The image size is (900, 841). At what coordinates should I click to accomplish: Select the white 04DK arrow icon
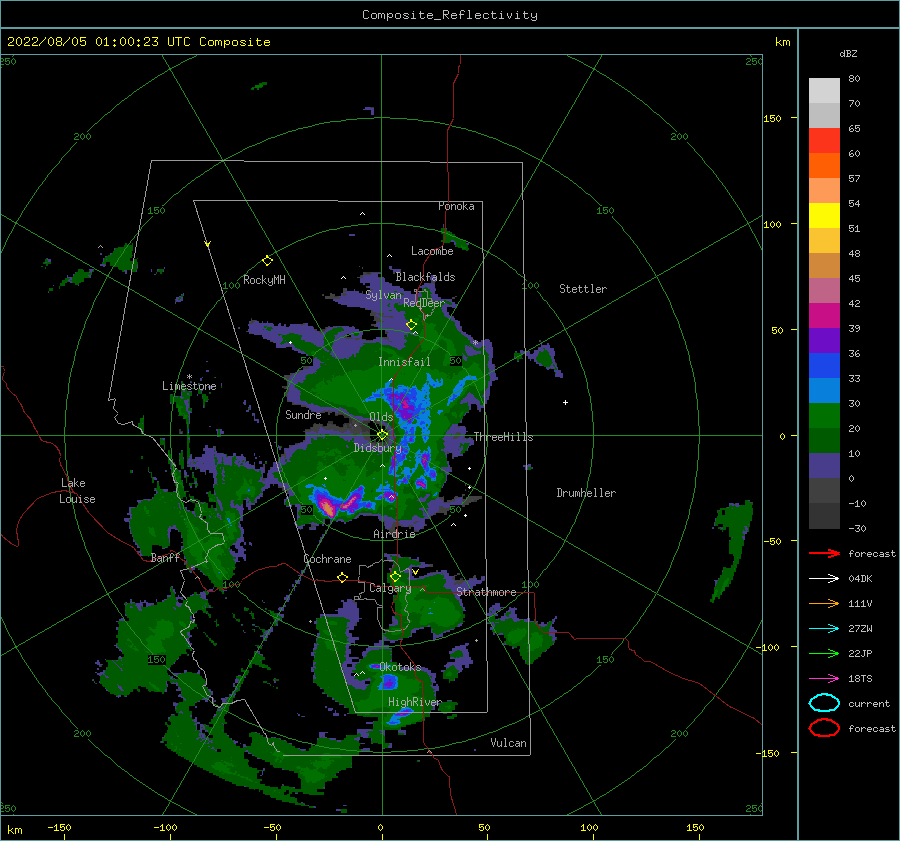824,578
